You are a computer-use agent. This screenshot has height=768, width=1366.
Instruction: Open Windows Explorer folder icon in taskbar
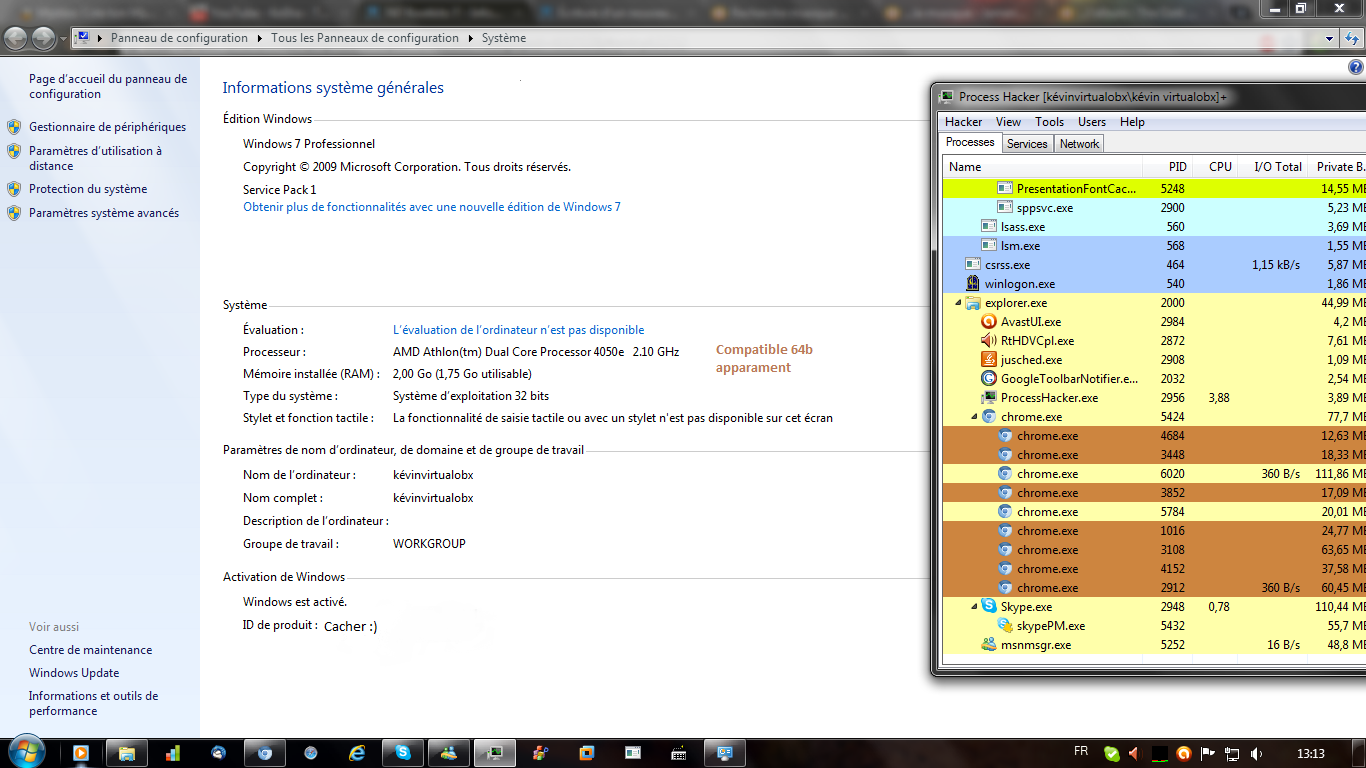(126, 753)
